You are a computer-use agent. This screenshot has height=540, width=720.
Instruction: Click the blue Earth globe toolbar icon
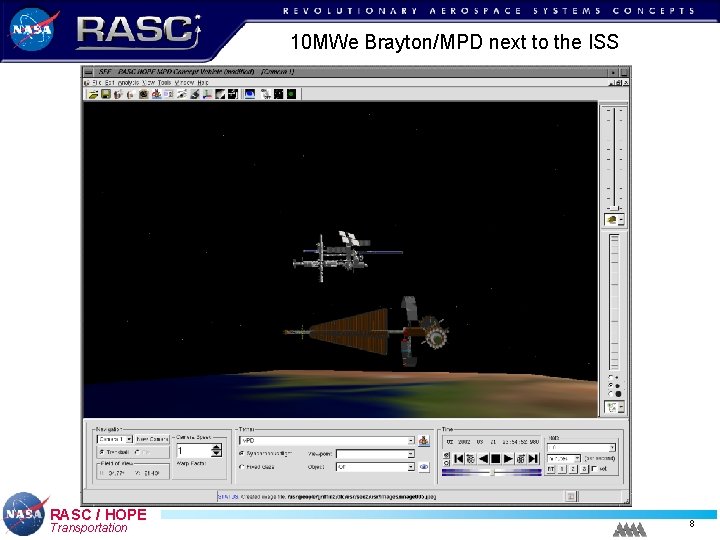click(x=250, y=94)
